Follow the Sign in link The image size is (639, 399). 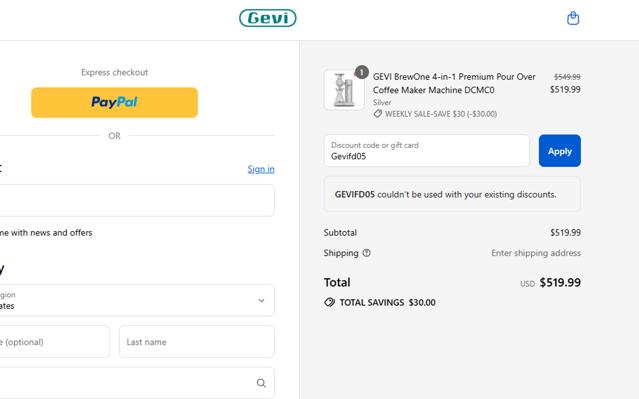pos(261,169)
